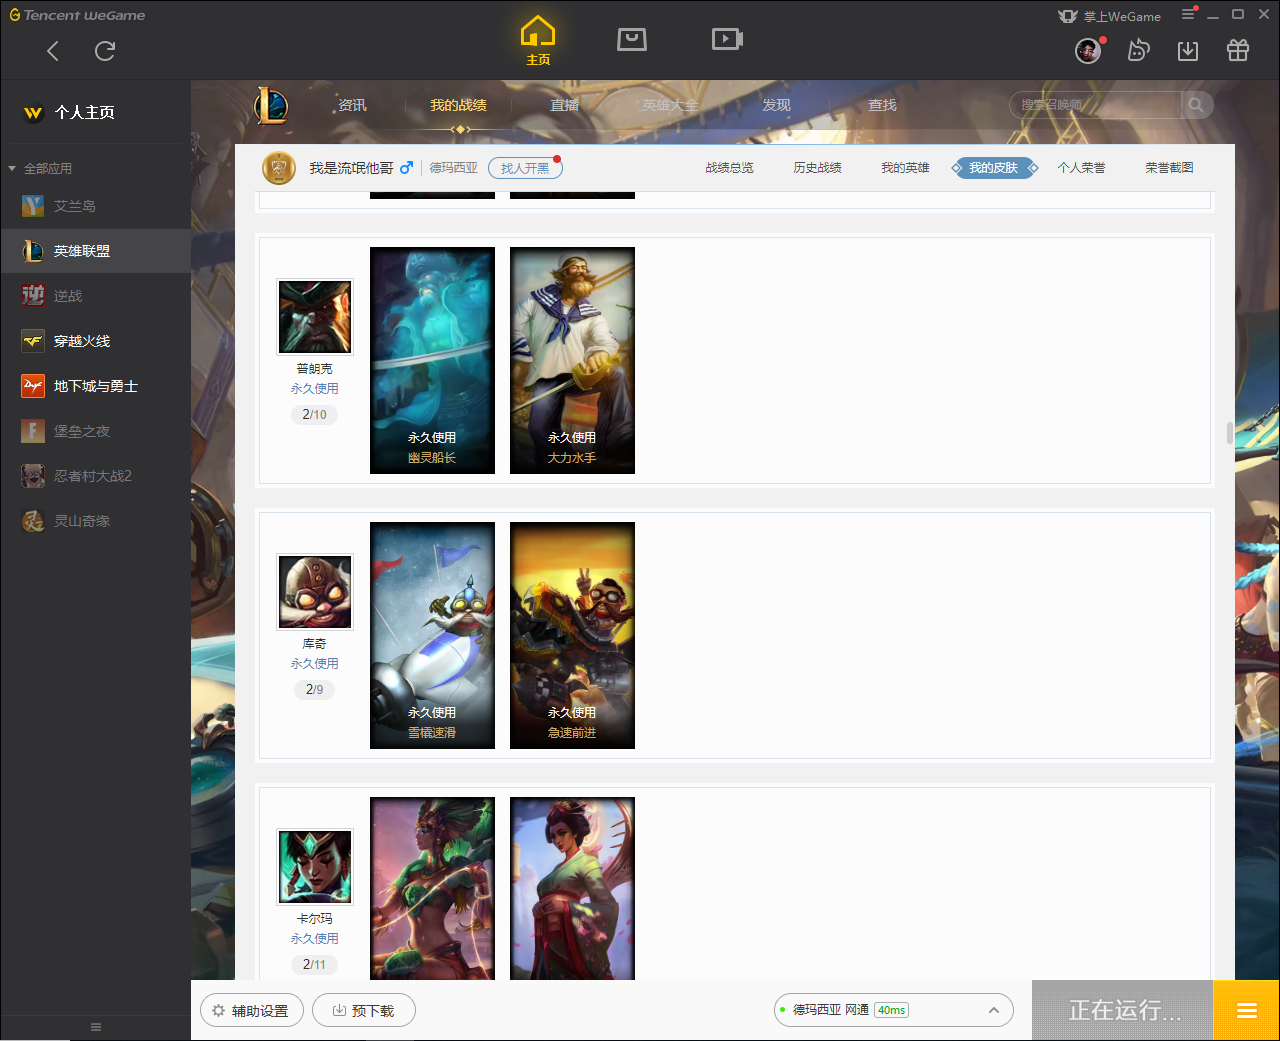Image resolution: width=1280 pixels, height=1041 pixels.
Task: Collapse the 全部应用 section
Action: [x=41, y=168]
